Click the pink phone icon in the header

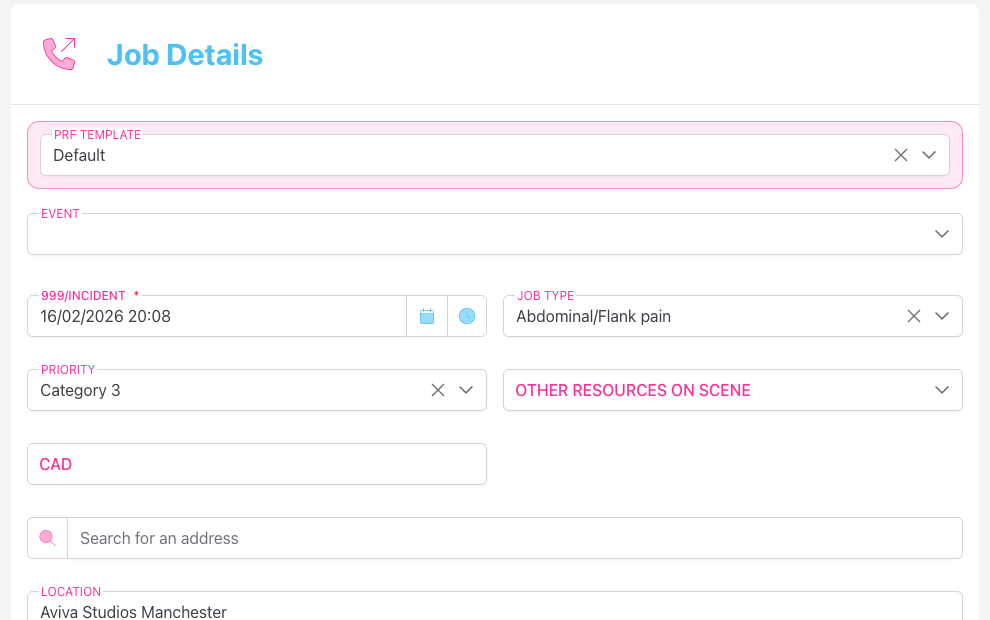pos(57,53)
